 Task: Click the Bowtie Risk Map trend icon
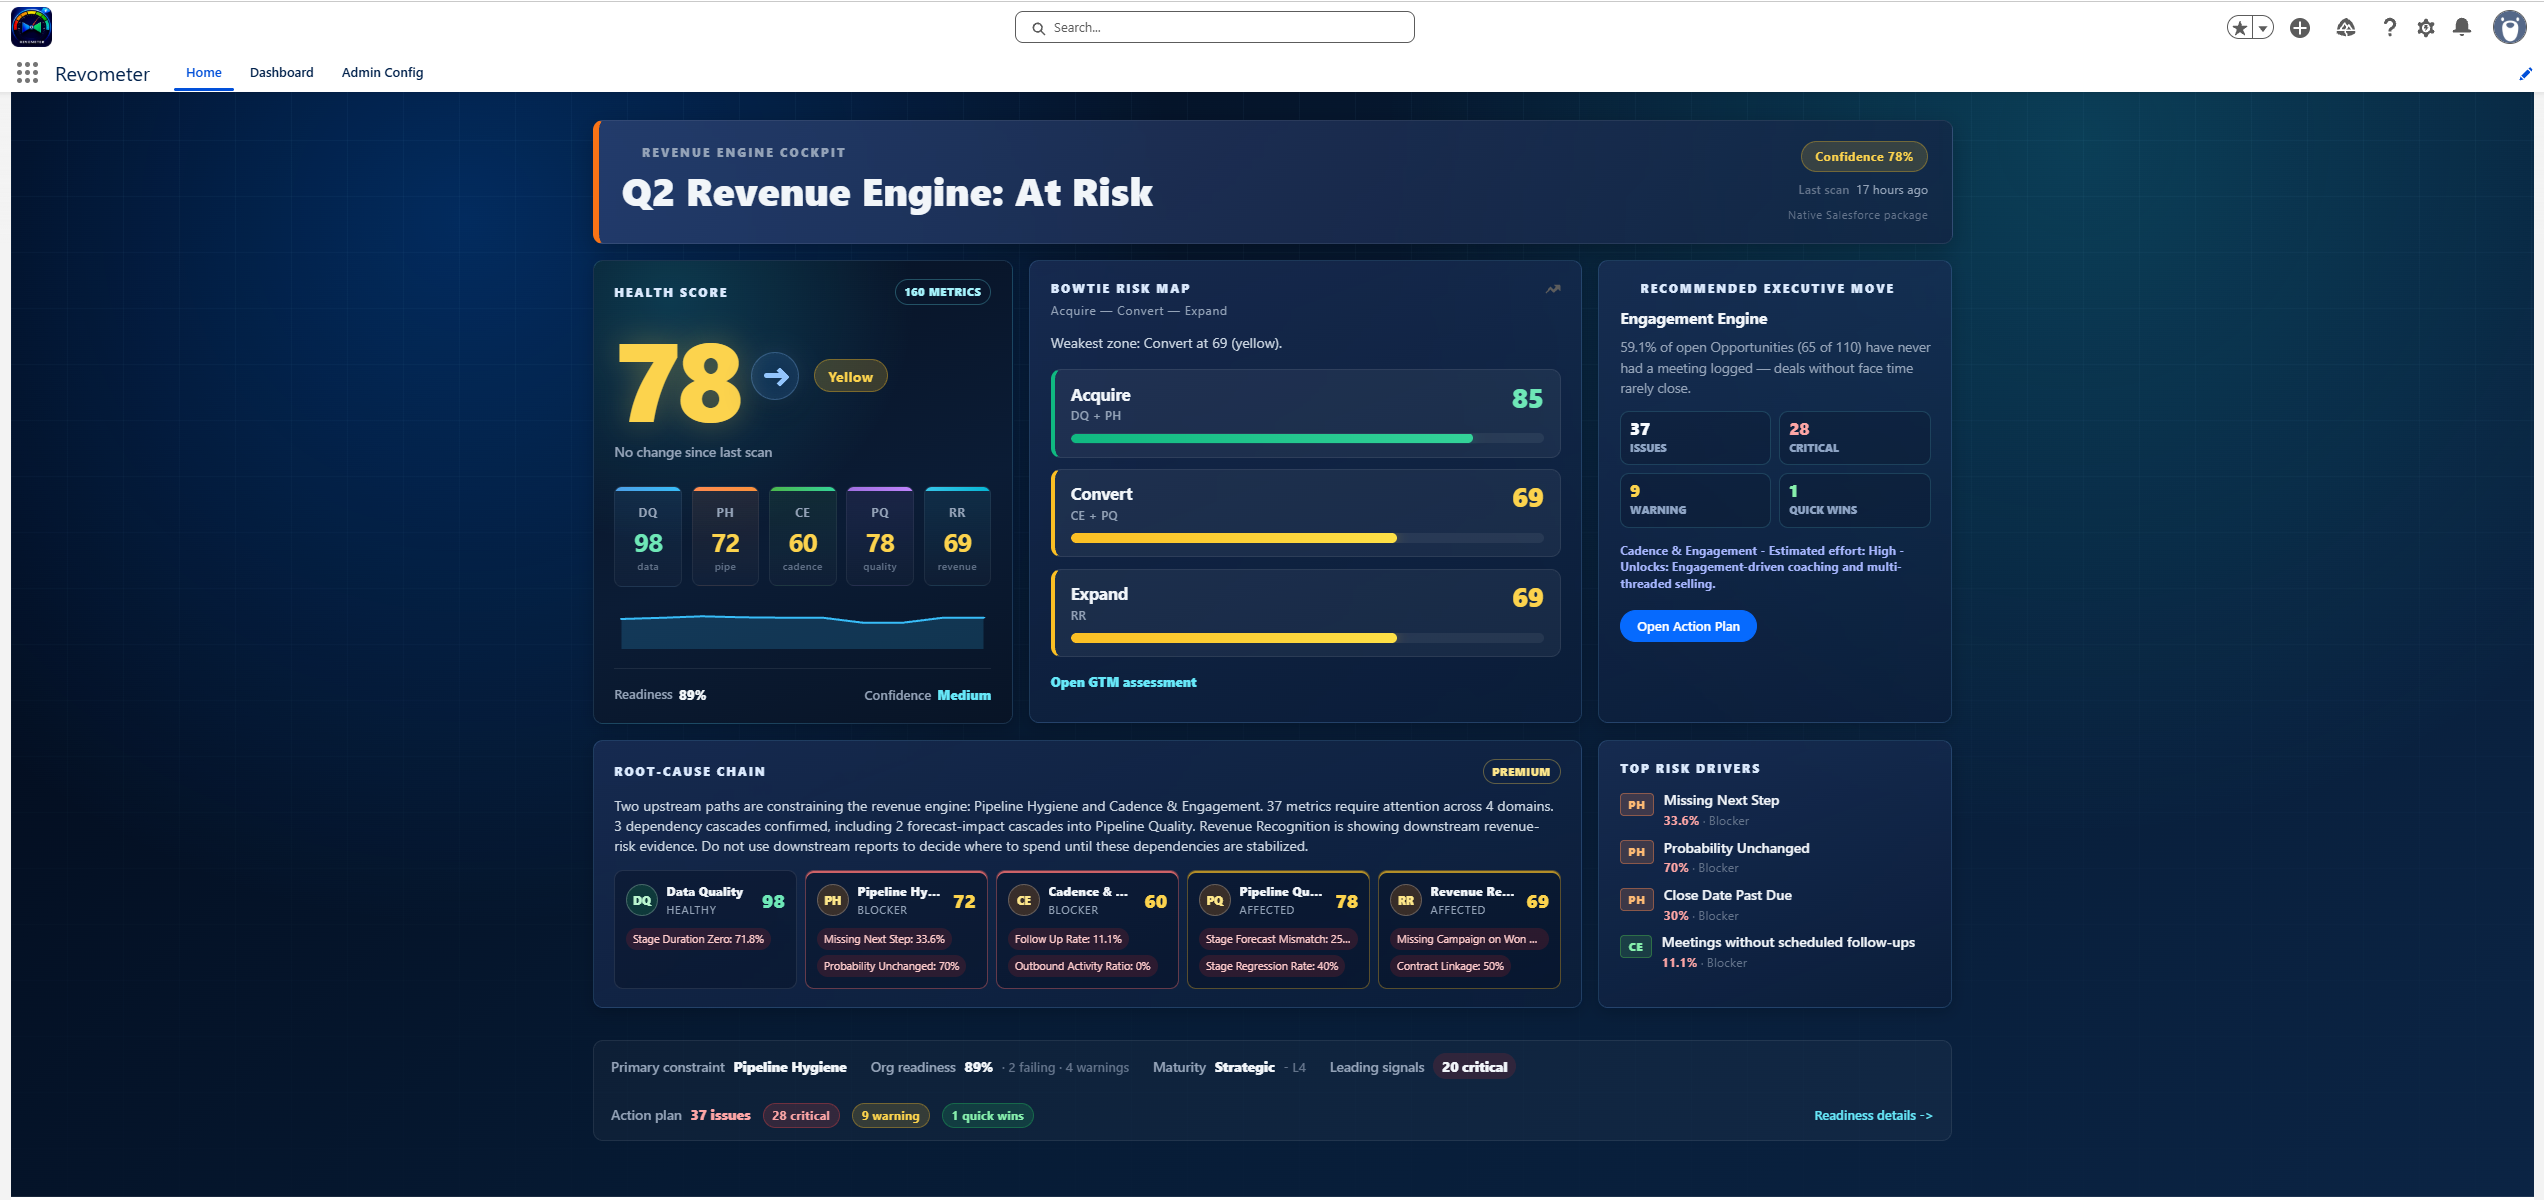click(x=1553, y=289)
